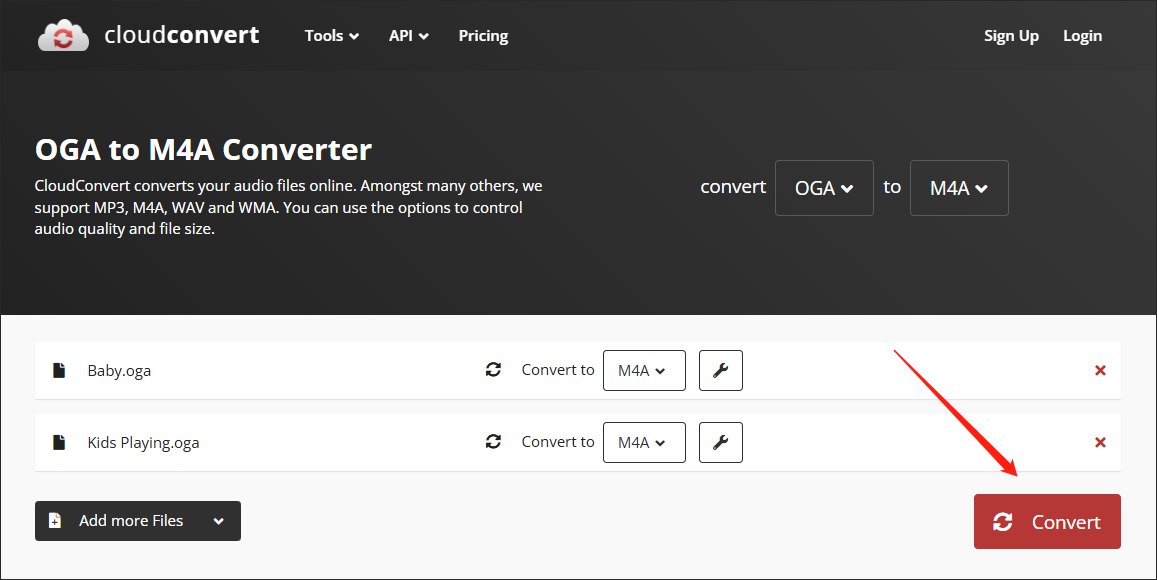Click the OGA to M4A Converter heading

(203, 150)
